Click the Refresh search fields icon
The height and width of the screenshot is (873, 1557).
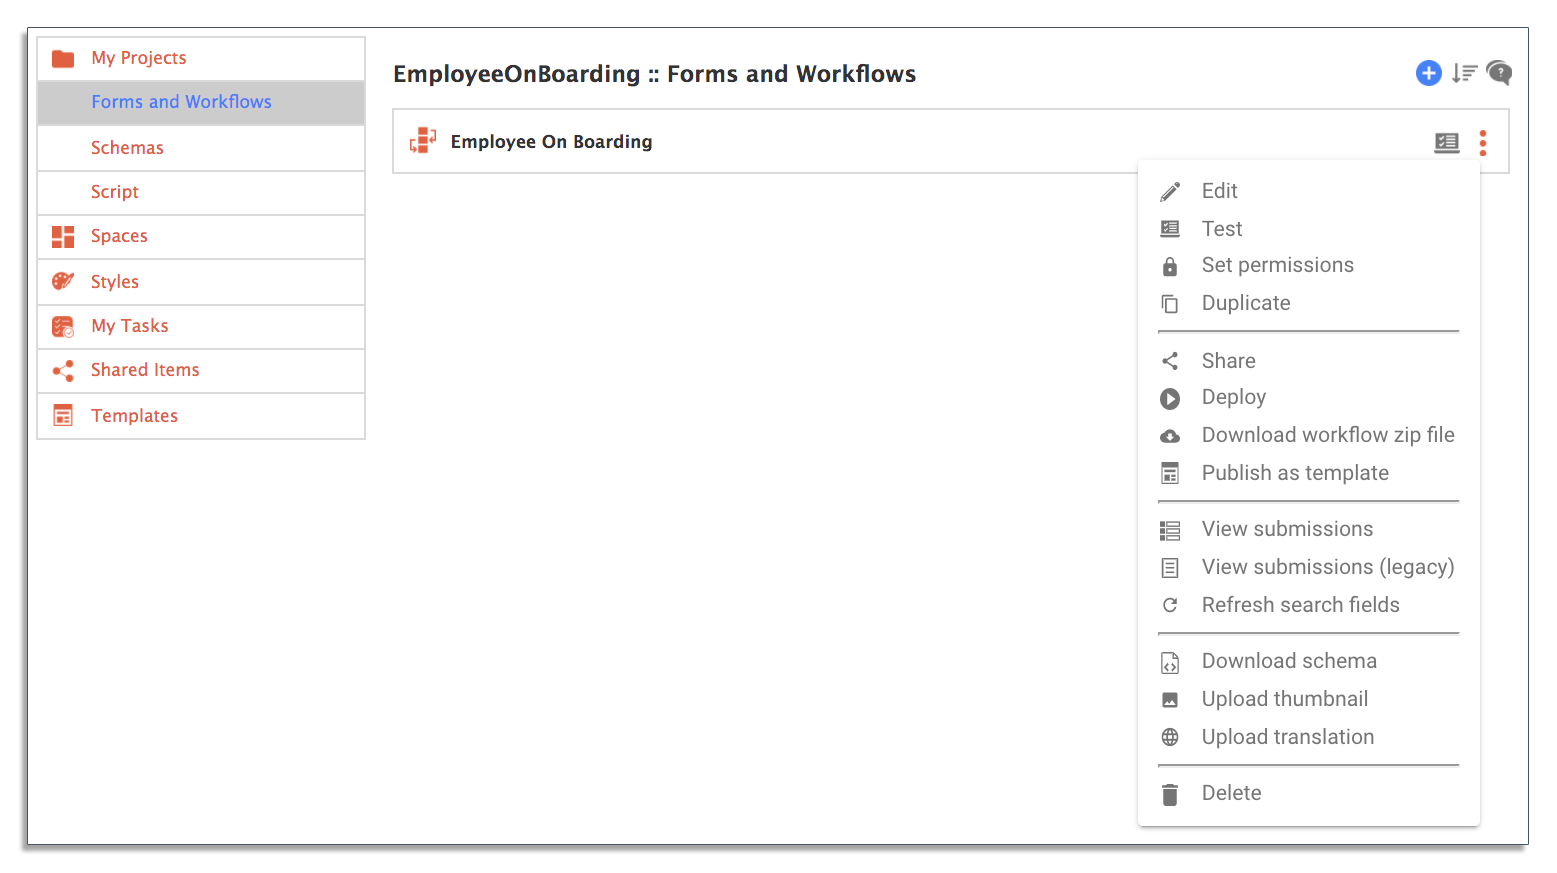point(1170,605)
